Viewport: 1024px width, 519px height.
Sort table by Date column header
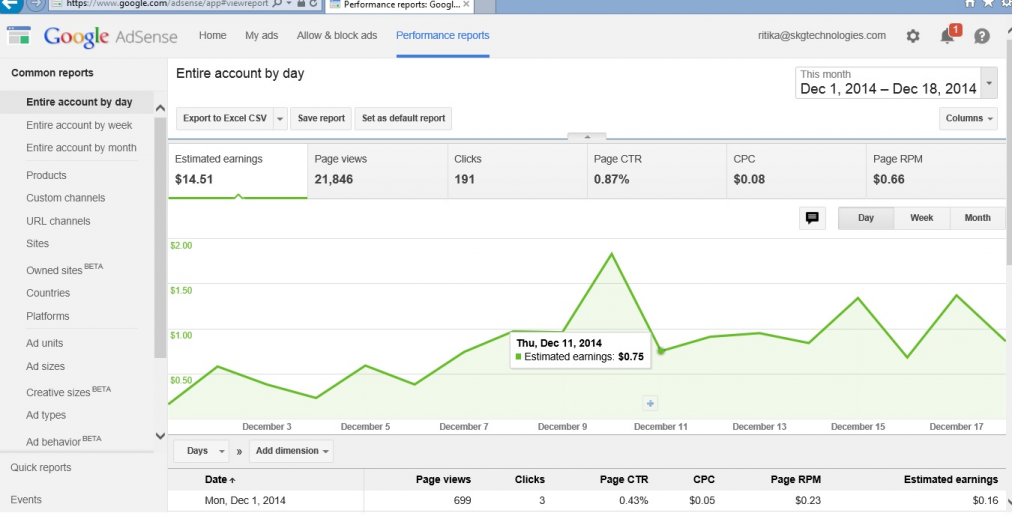coord(219,479)
